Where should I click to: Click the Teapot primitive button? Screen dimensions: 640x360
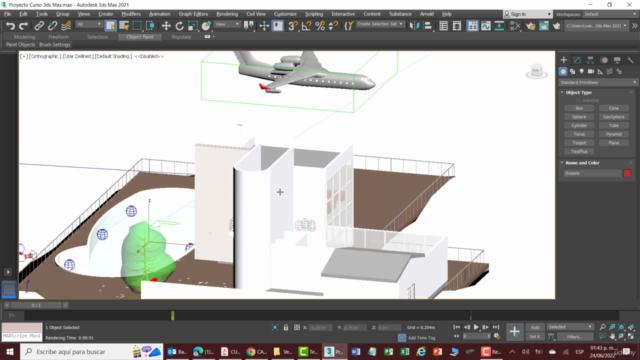579,143
